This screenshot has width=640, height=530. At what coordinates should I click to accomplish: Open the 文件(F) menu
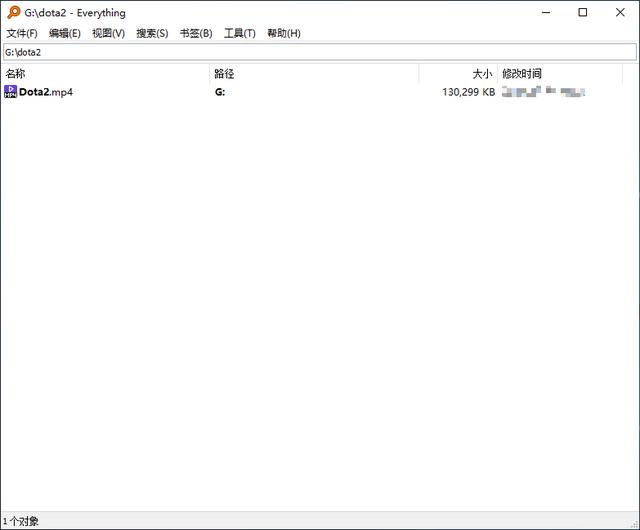coord(22,33)
